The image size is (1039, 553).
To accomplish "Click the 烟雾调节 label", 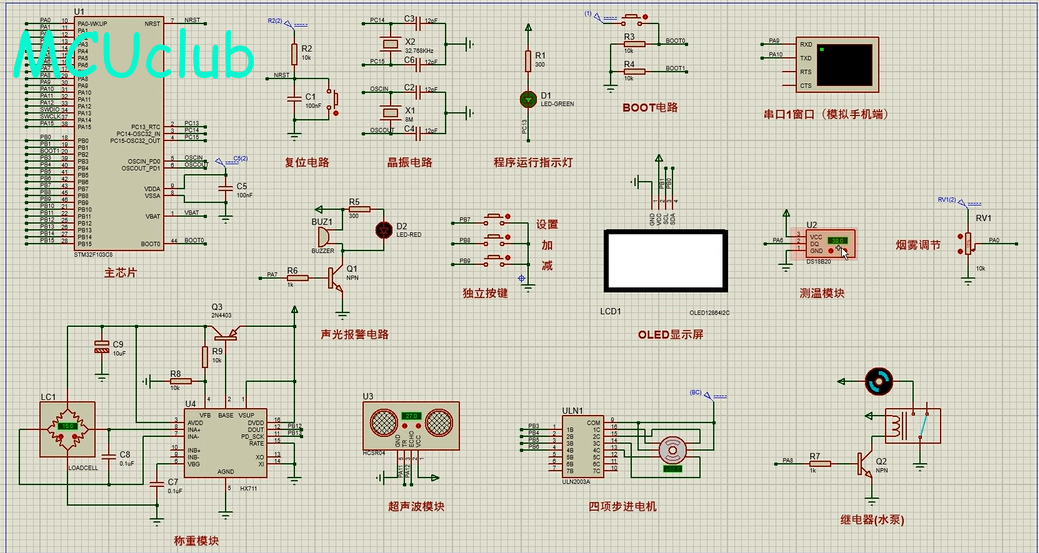I will [x=918, y=245].
